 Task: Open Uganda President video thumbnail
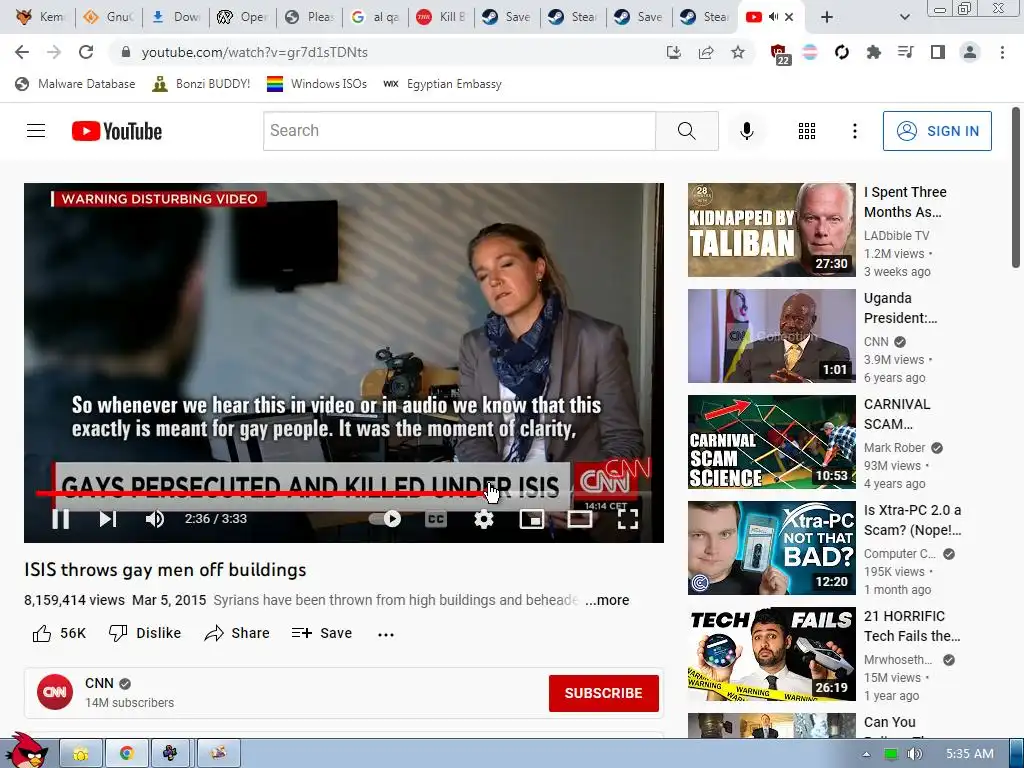(771, 336)
